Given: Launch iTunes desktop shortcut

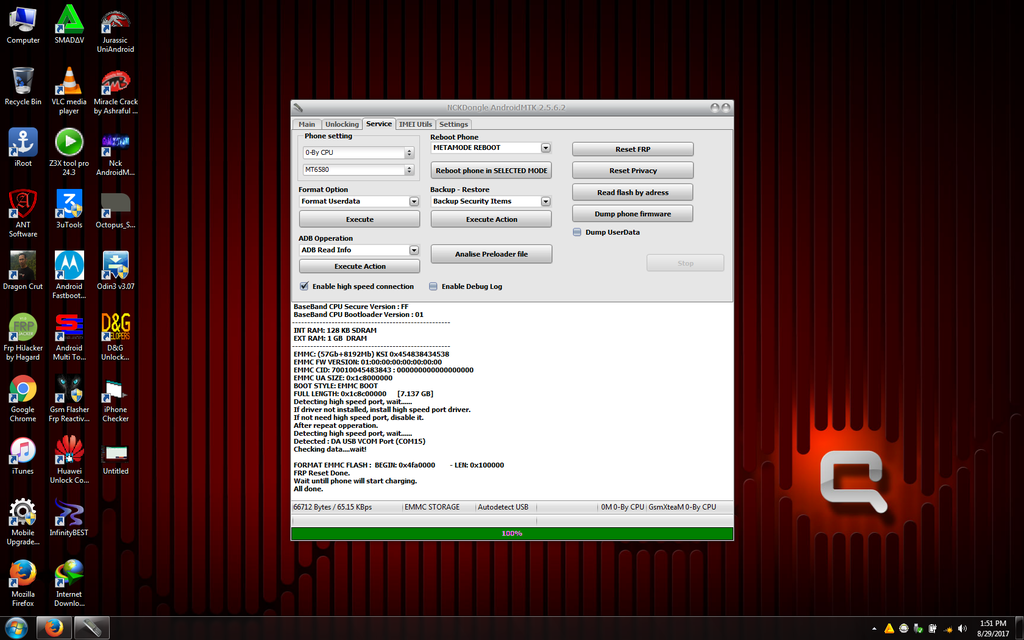Looking at the screenshot, I should tap(23, 455).
